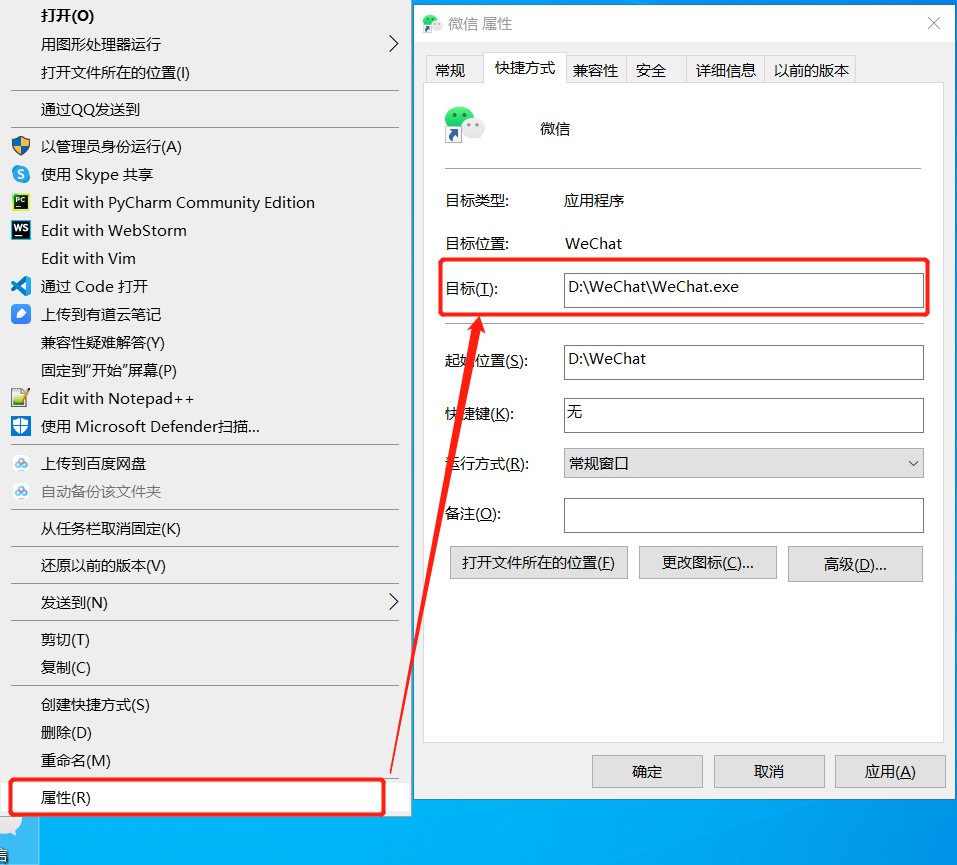Screen dimensions: 957x865
Task: Select 通过QQ发送到 menu entry
Action: pos(90,109)
